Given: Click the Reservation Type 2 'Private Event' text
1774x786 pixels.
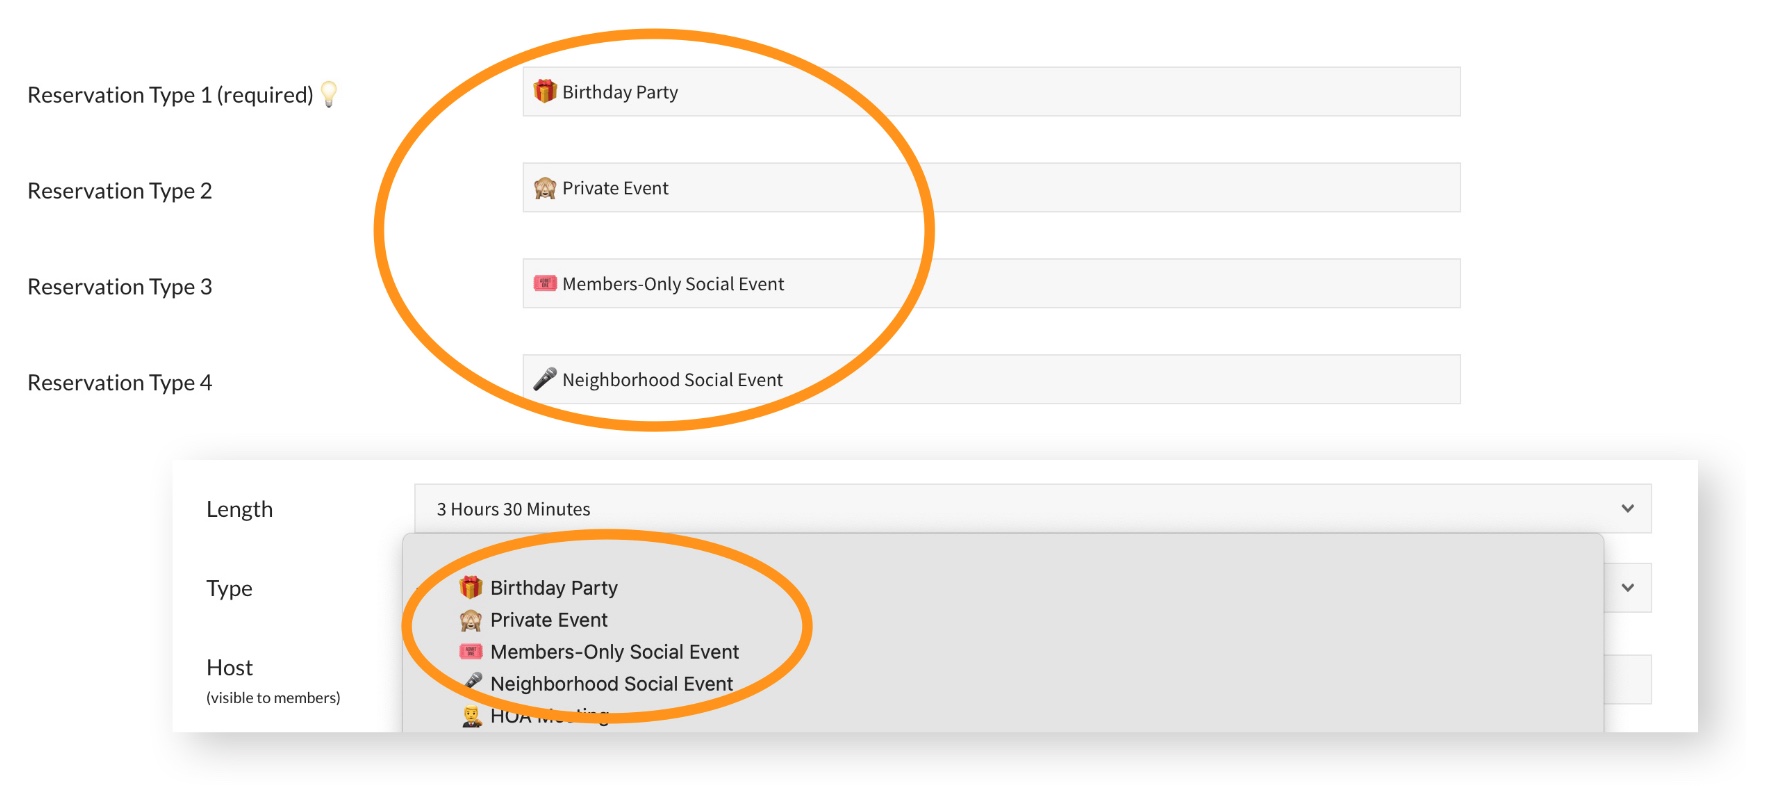Looking at the screenshot, I should 615,188.
